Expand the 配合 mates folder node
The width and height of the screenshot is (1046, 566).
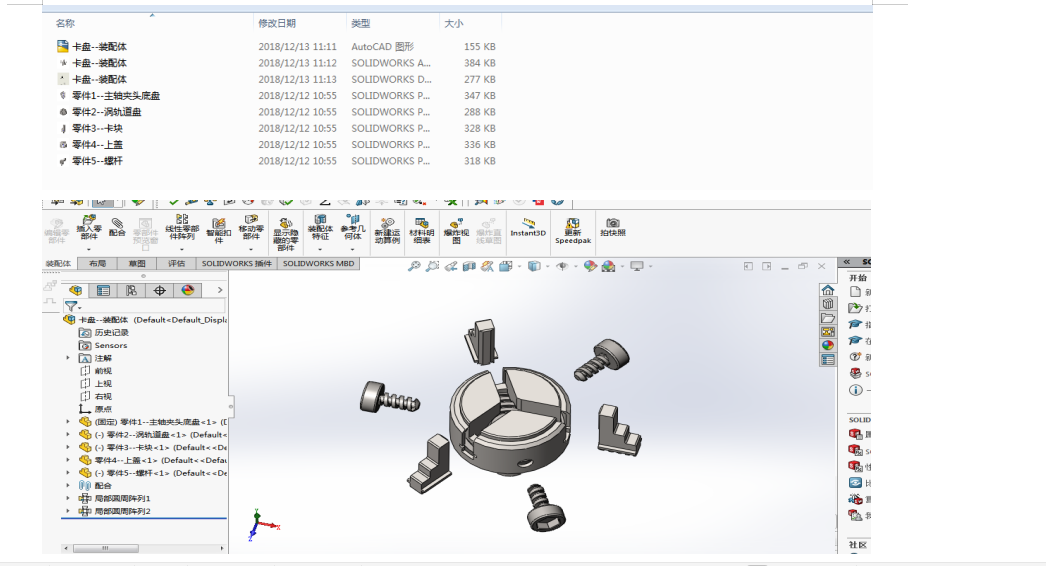68,485
